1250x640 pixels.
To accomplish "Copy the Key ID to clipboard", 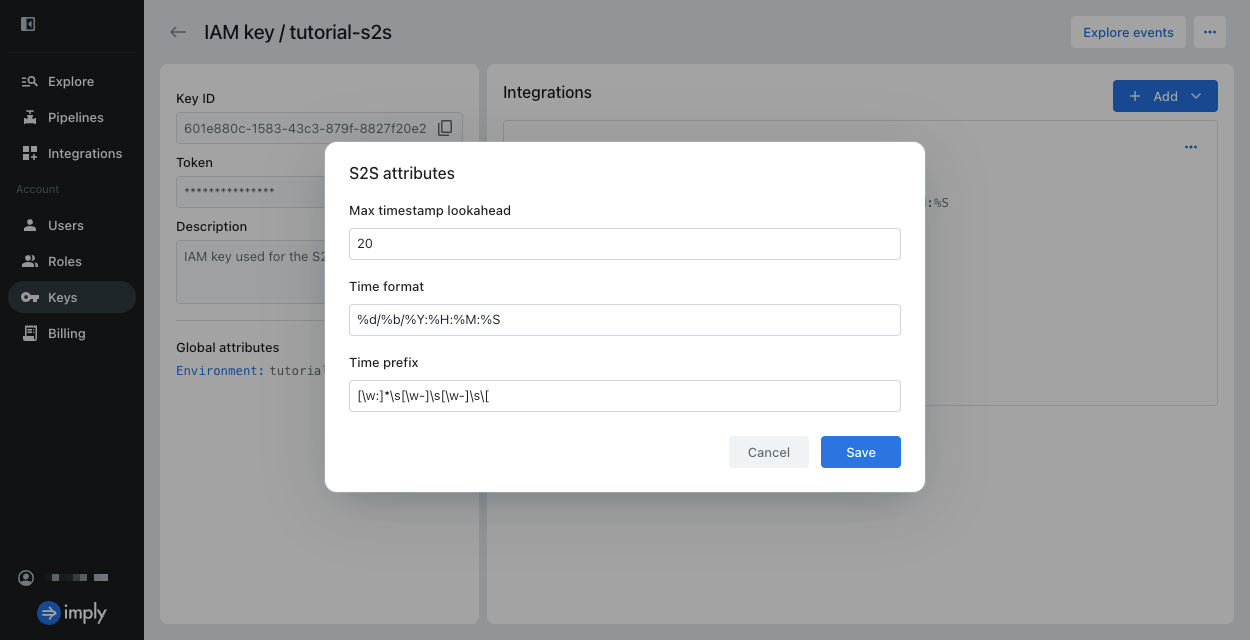I will click(x=445, y=128).
